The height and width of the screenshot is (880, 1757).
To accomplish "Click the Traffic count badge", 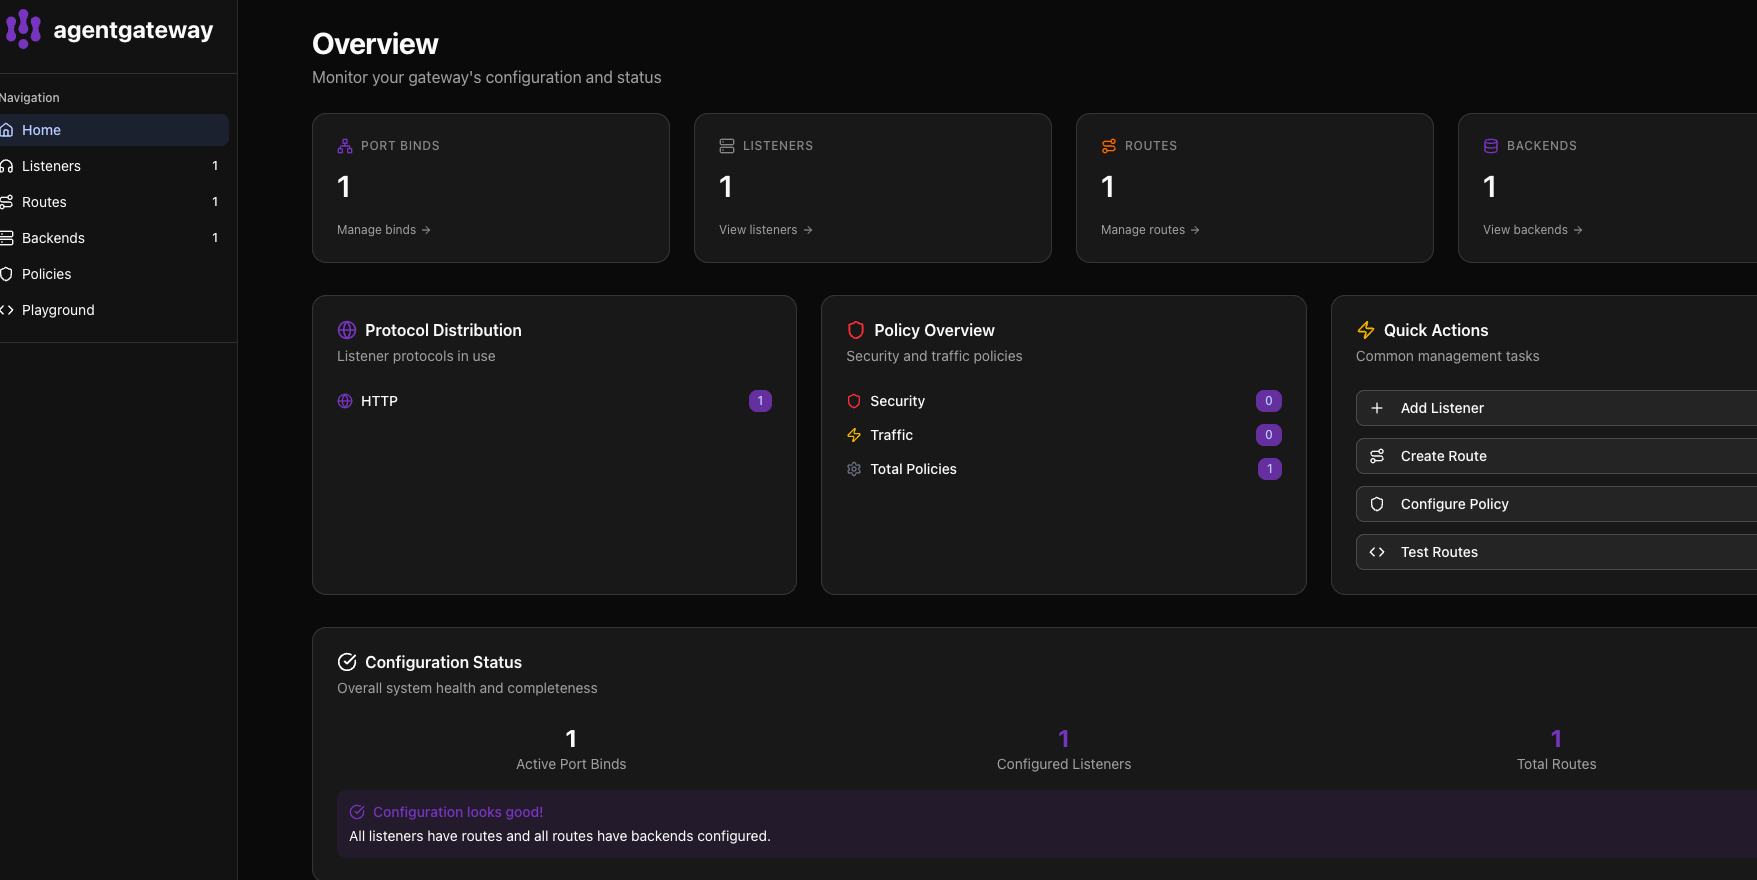I will (1269, 435).
